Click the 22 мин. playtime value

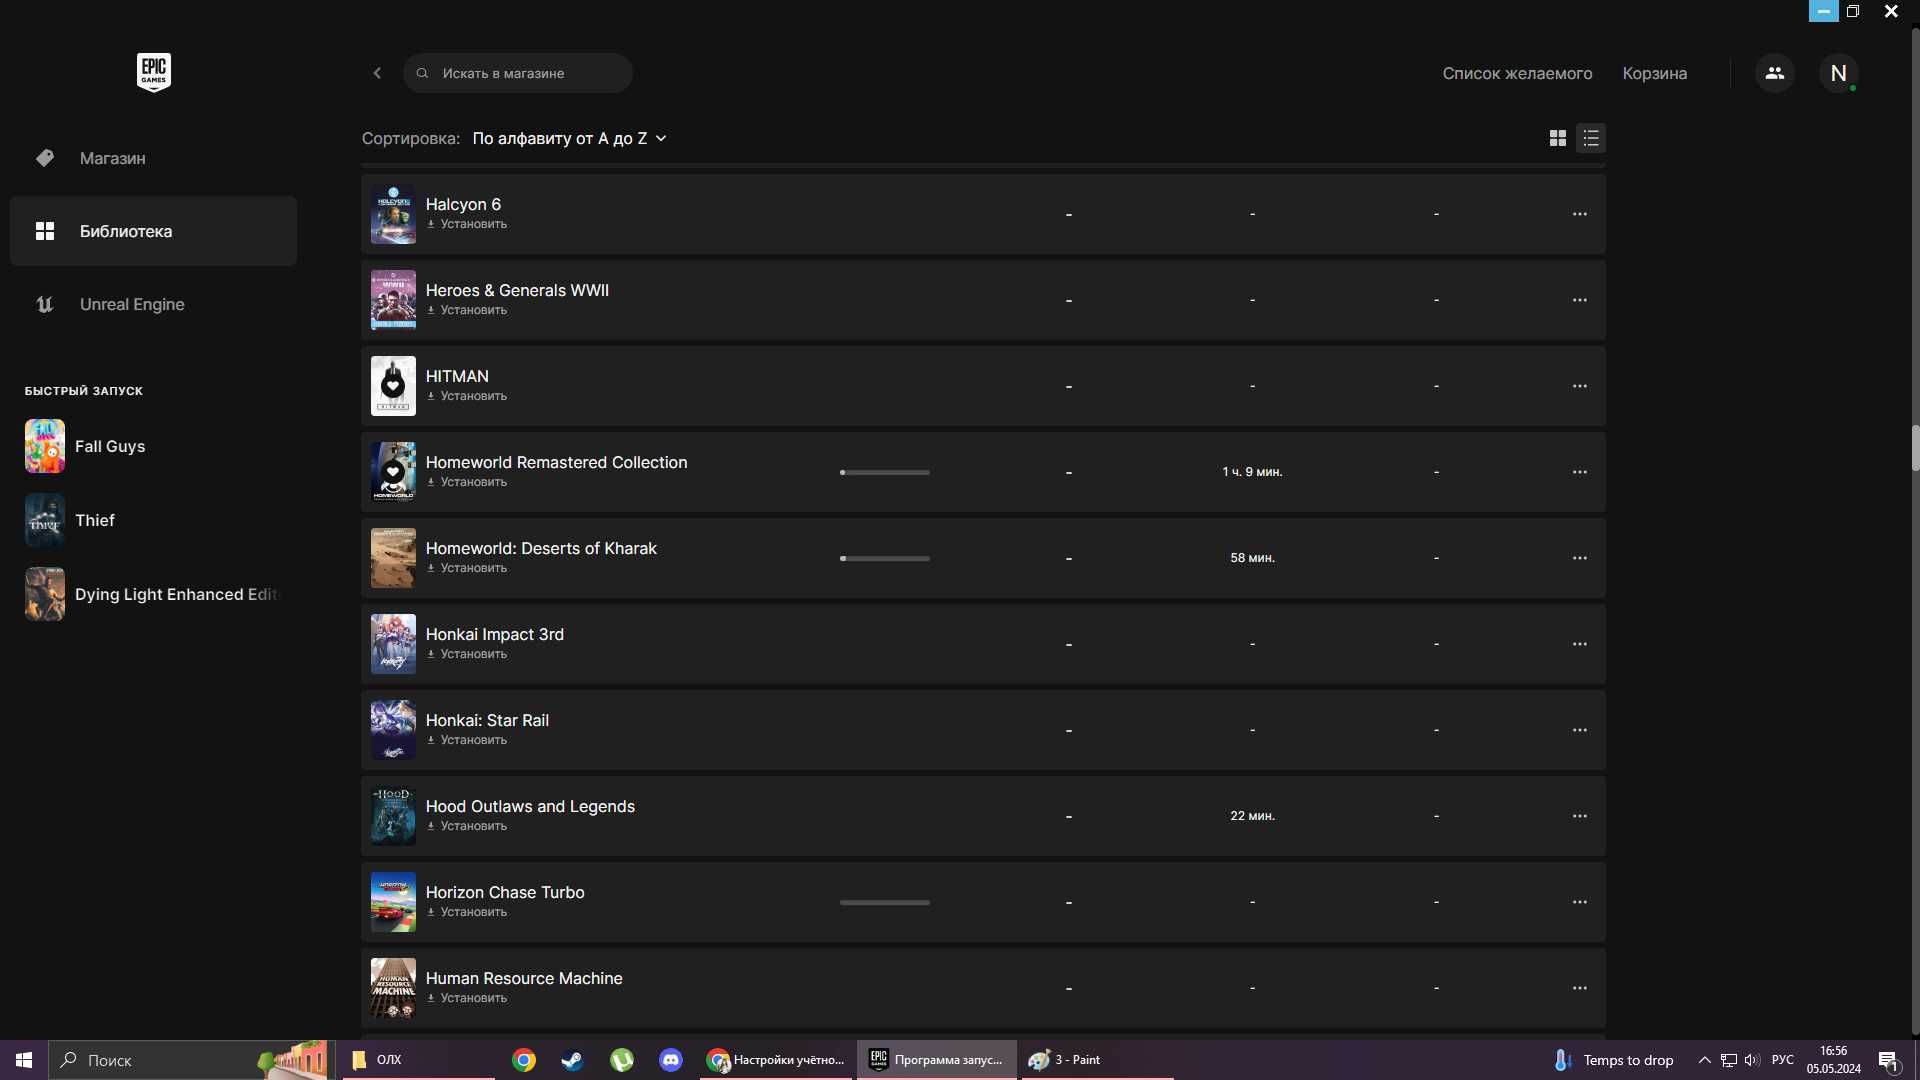click(1252, 816)
